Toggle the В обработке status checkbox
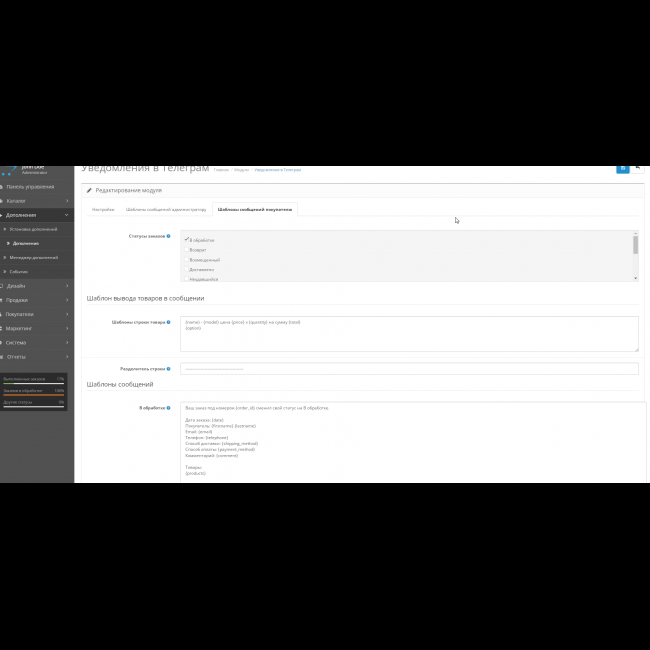 tap(187, 240)
